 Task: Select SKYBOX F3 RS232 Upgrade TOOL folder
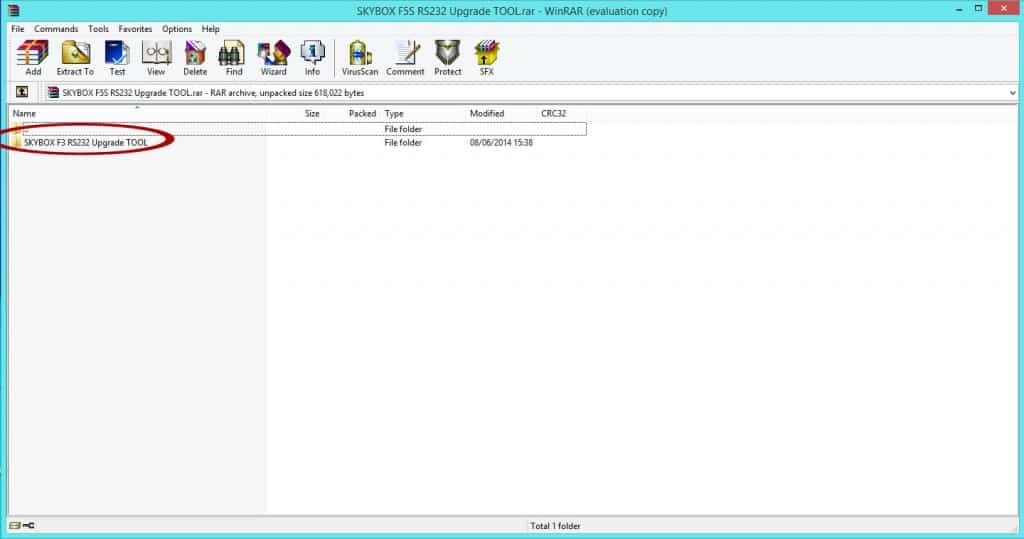point(86,142)
